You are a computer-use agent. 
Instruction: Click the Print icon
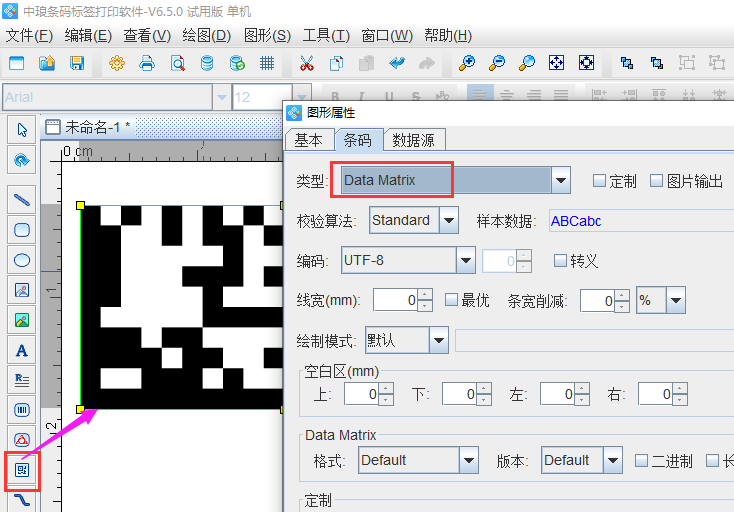147,62
